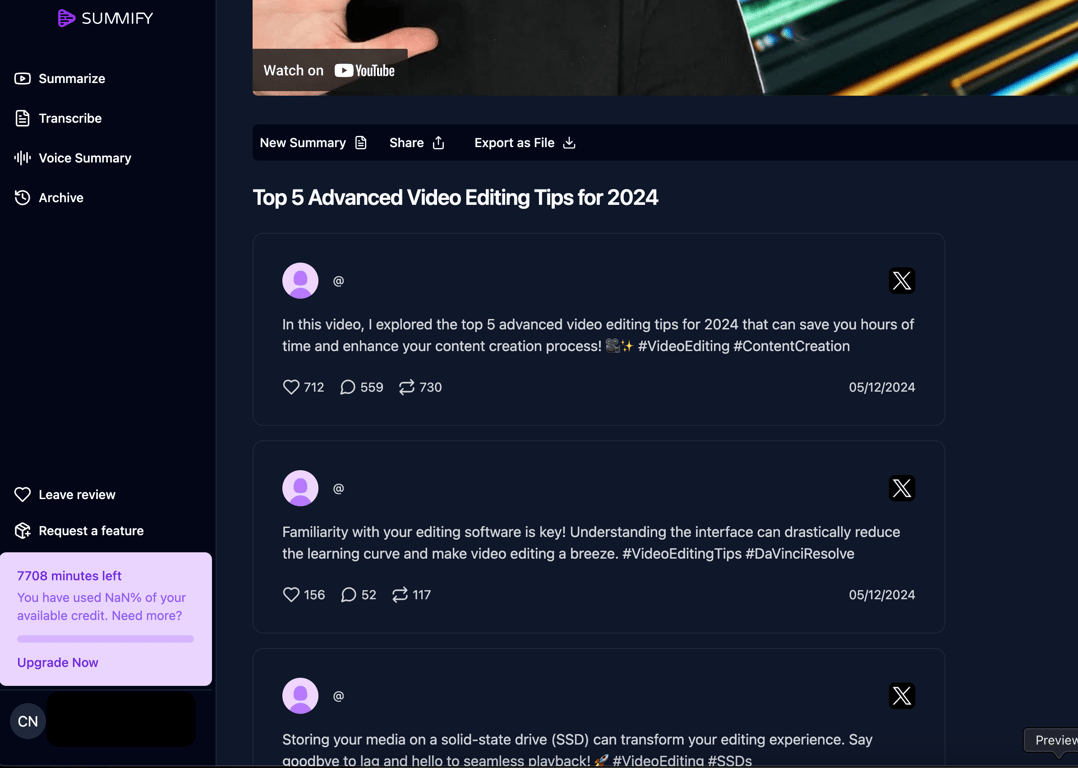Click the Preview tooltip button
Viewport: 1078px width, 768px height.
(1052, 740)
